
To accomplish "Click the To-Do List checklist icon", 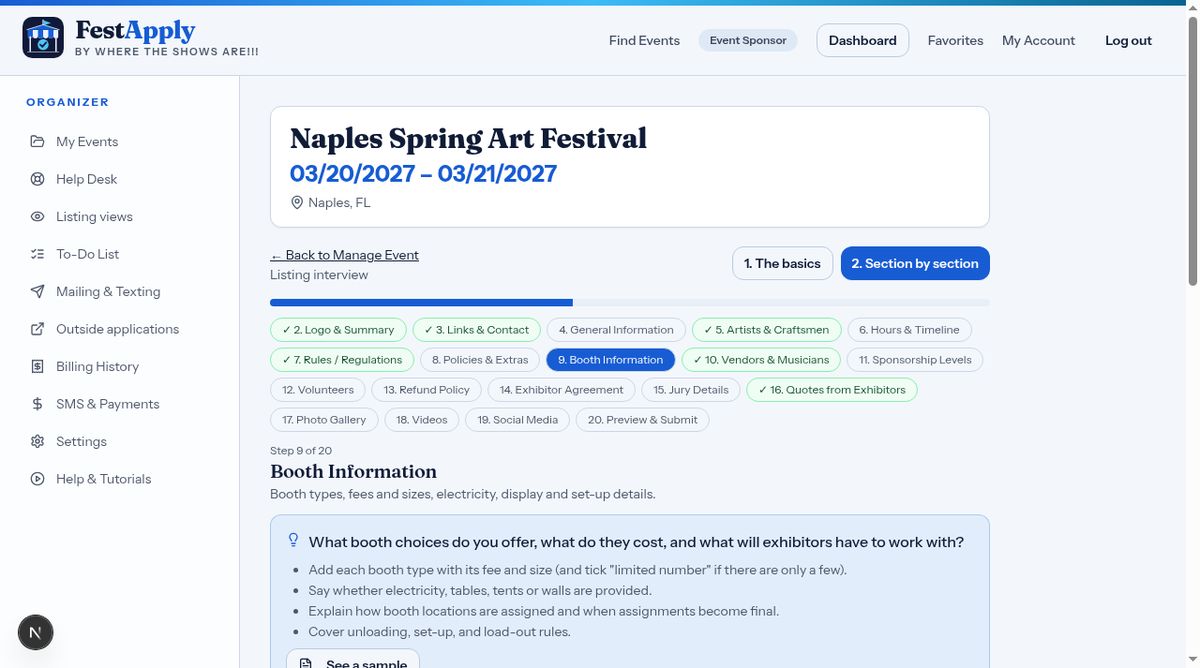I will (38, 254).
